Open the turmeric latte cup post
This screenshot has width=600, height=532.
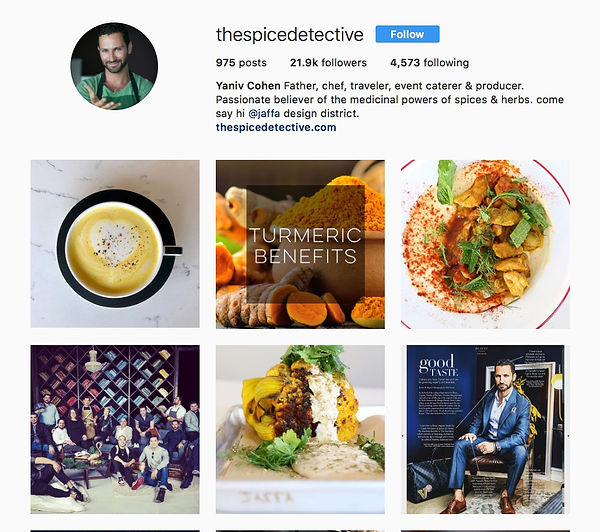pos(115,244)
